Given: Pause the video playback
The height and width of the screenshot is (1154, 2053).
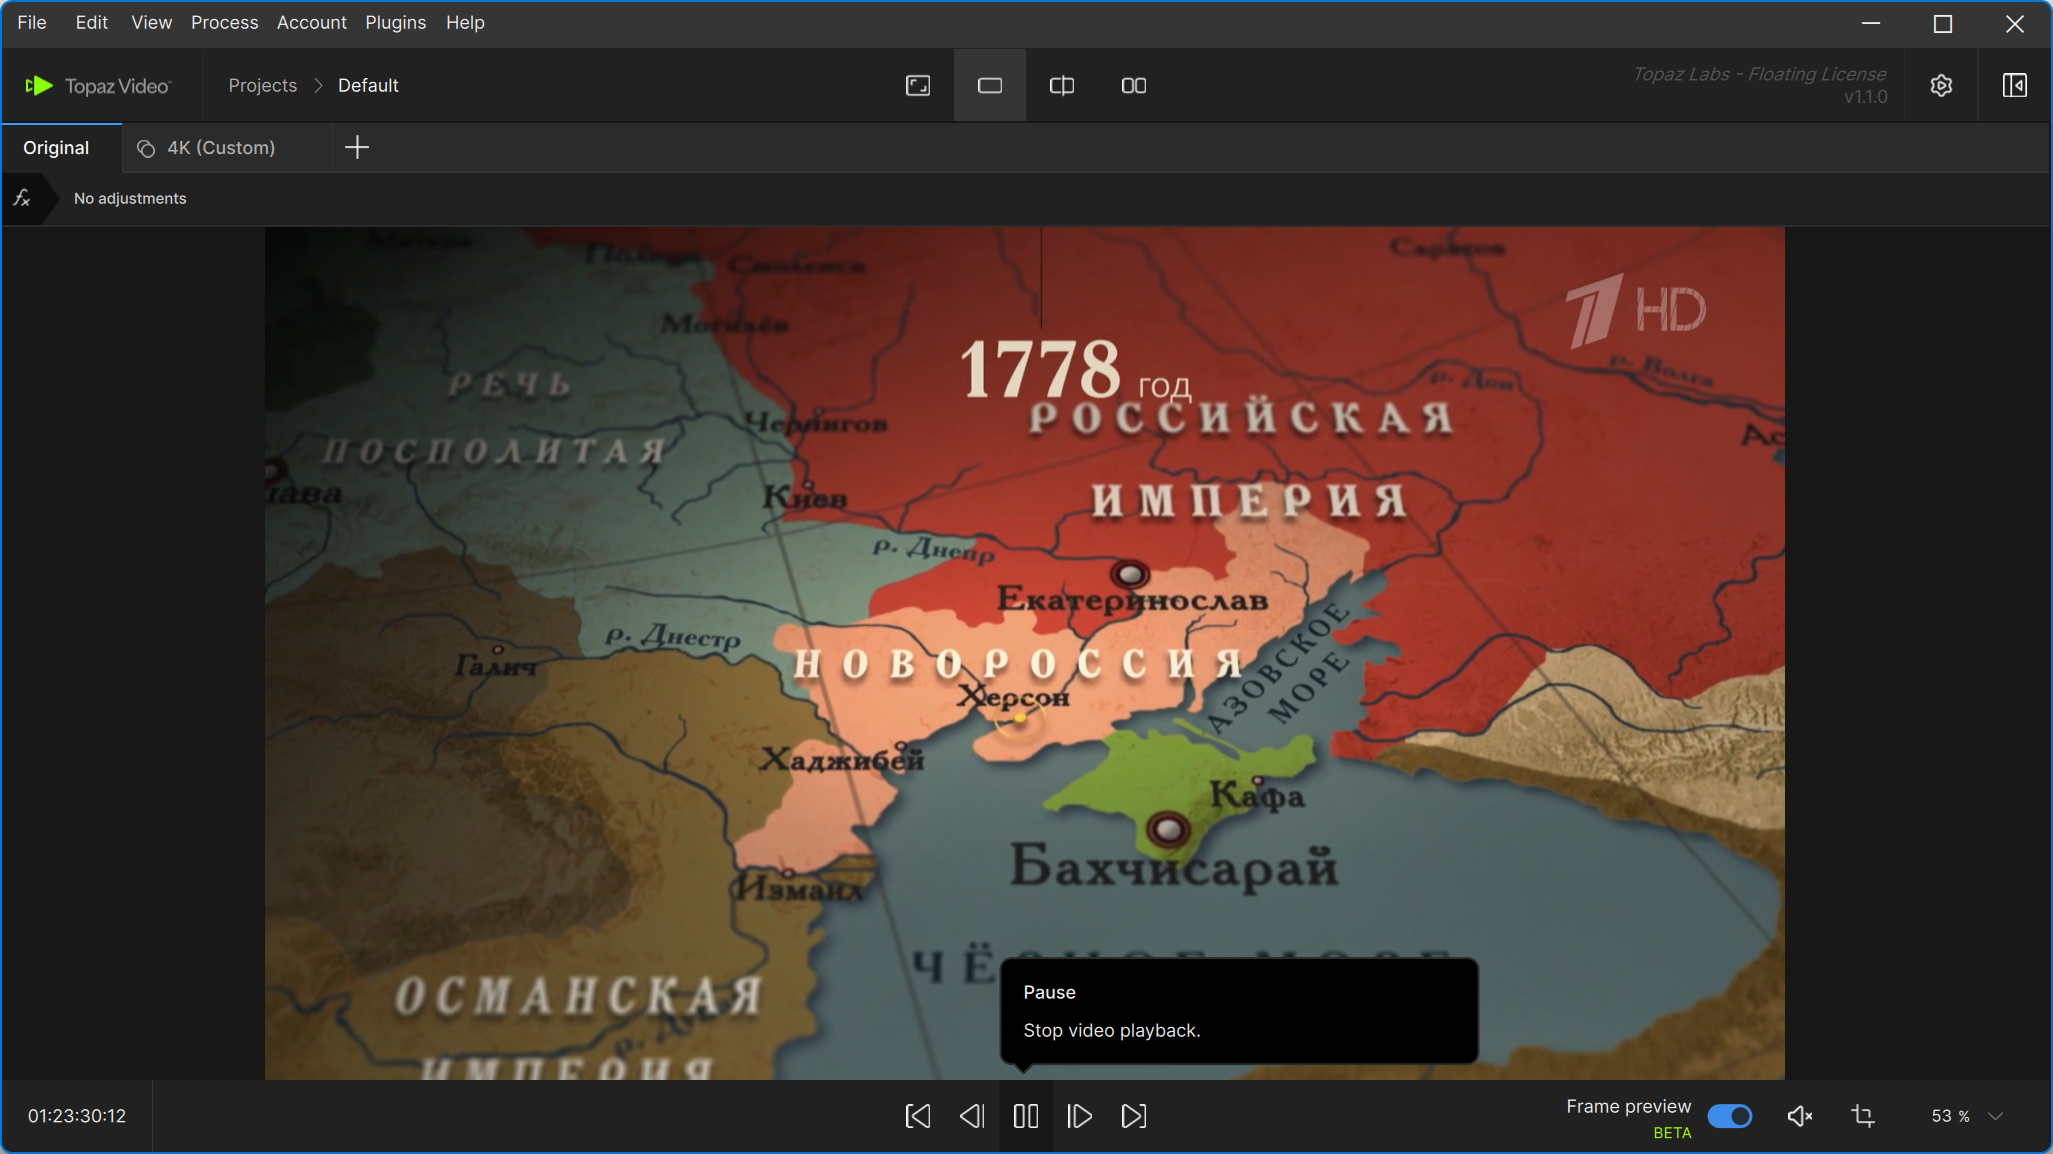Looking at the screenshot, I should 1025,1116.
